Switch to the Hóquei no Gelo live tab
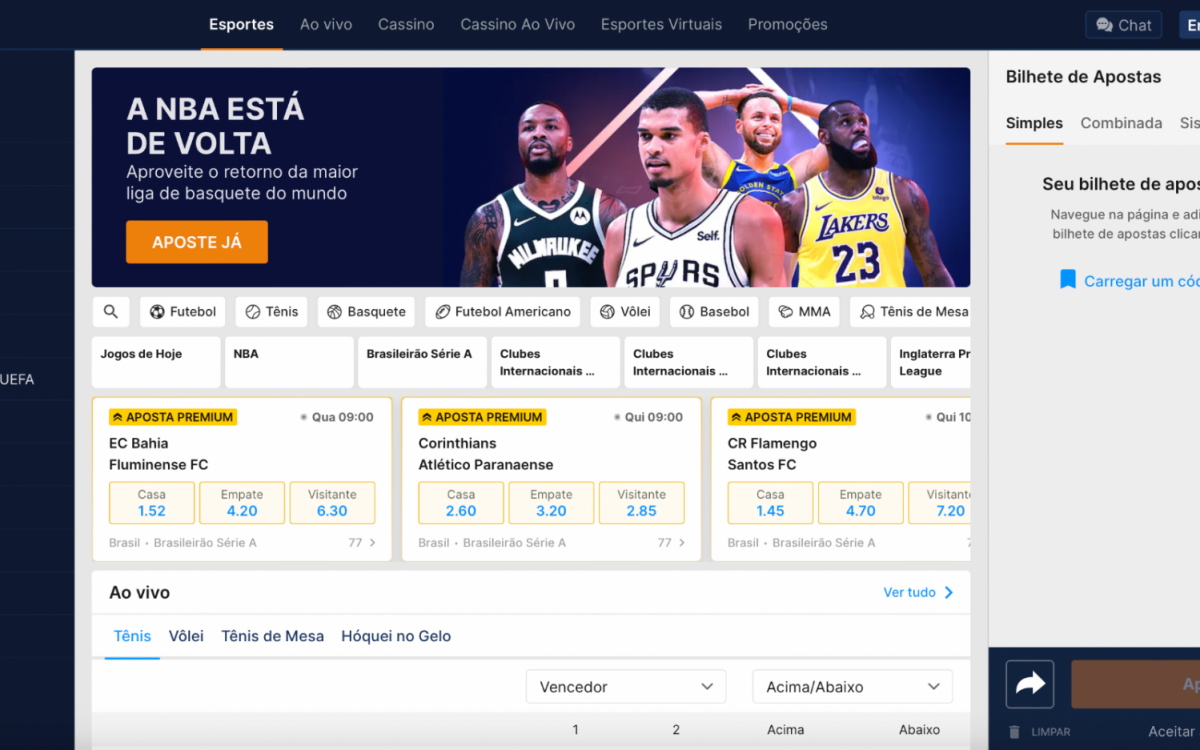The width and height of the screenshot is (1200, 750). [x=396, y=636]
